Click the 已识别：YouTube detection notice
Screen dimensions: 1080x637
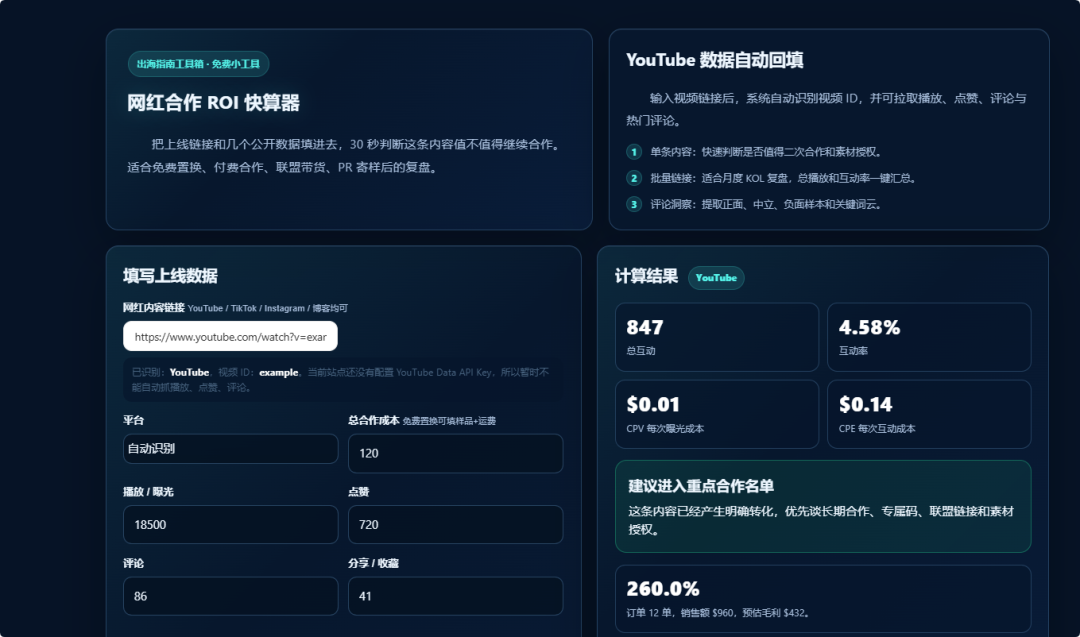[x=344, y=379]
